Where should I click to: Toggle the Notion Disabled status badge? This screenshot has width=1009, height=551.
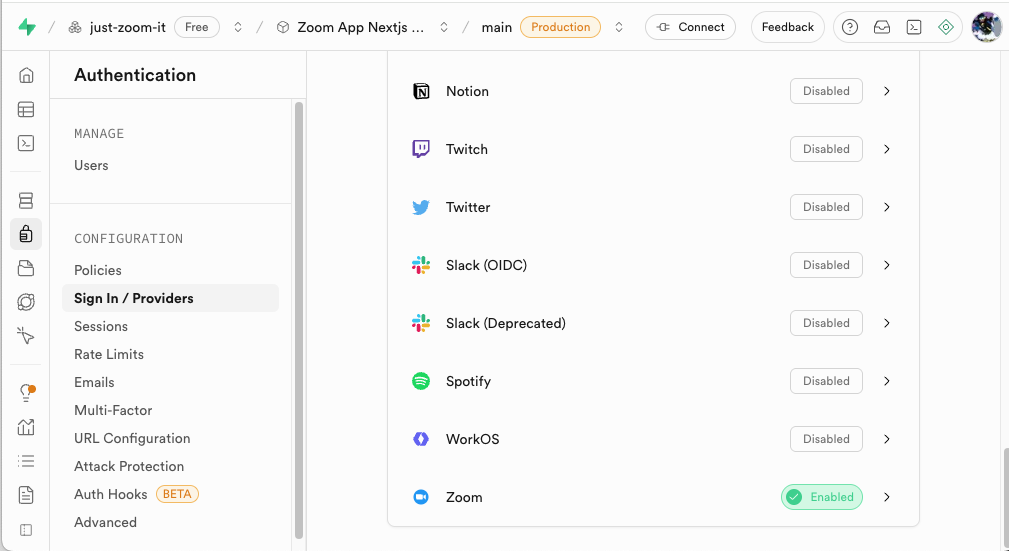[x=826, y=91]
